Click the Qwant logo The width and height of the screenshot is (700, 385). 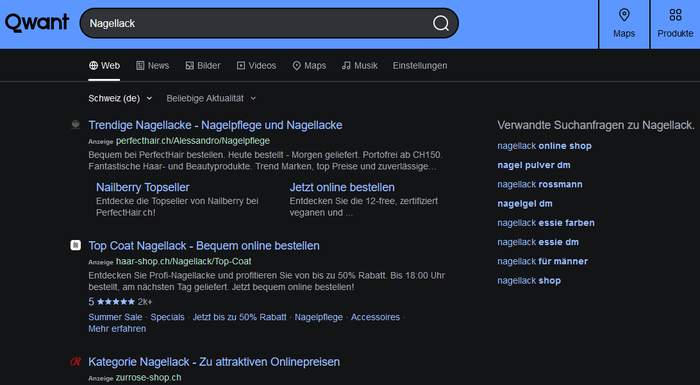pyautogui.click(x=37, y=23)
